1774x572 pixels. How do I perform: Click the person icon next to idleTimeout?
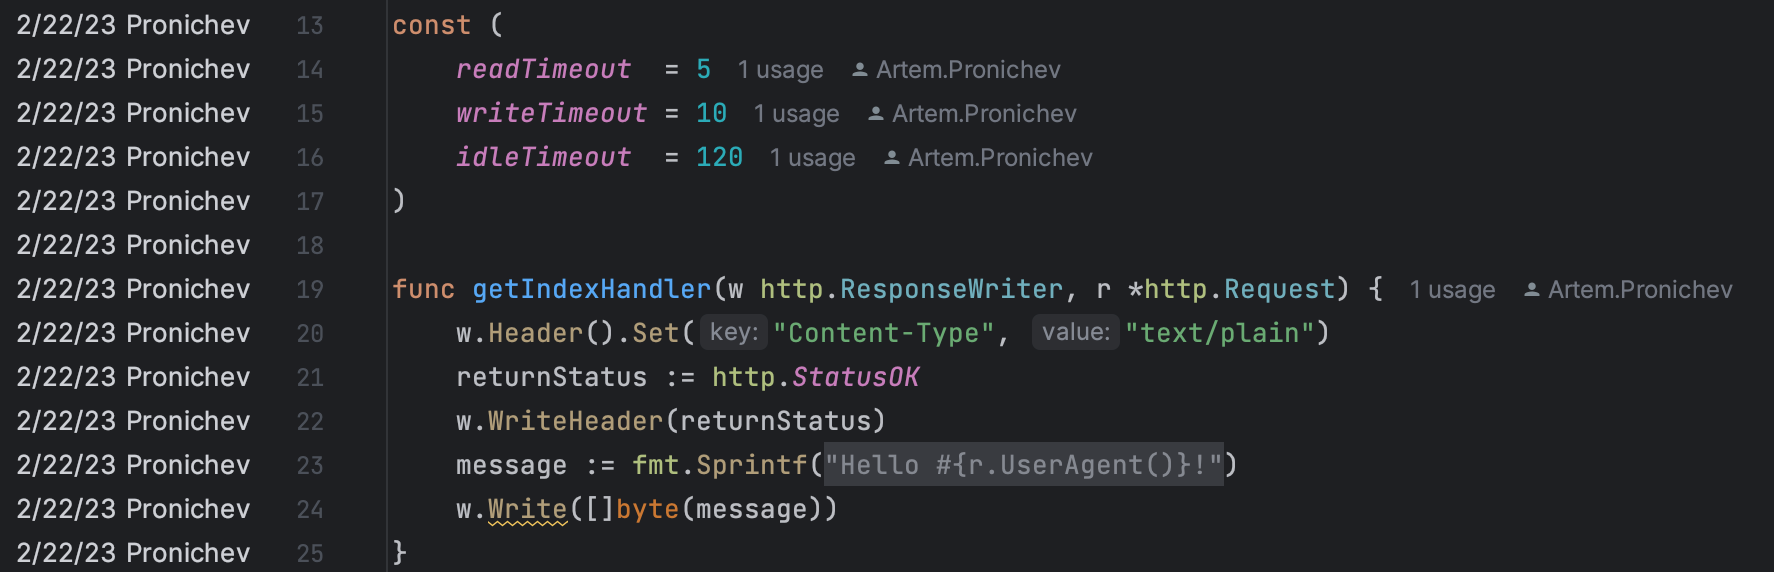click(x=891, y=158)
